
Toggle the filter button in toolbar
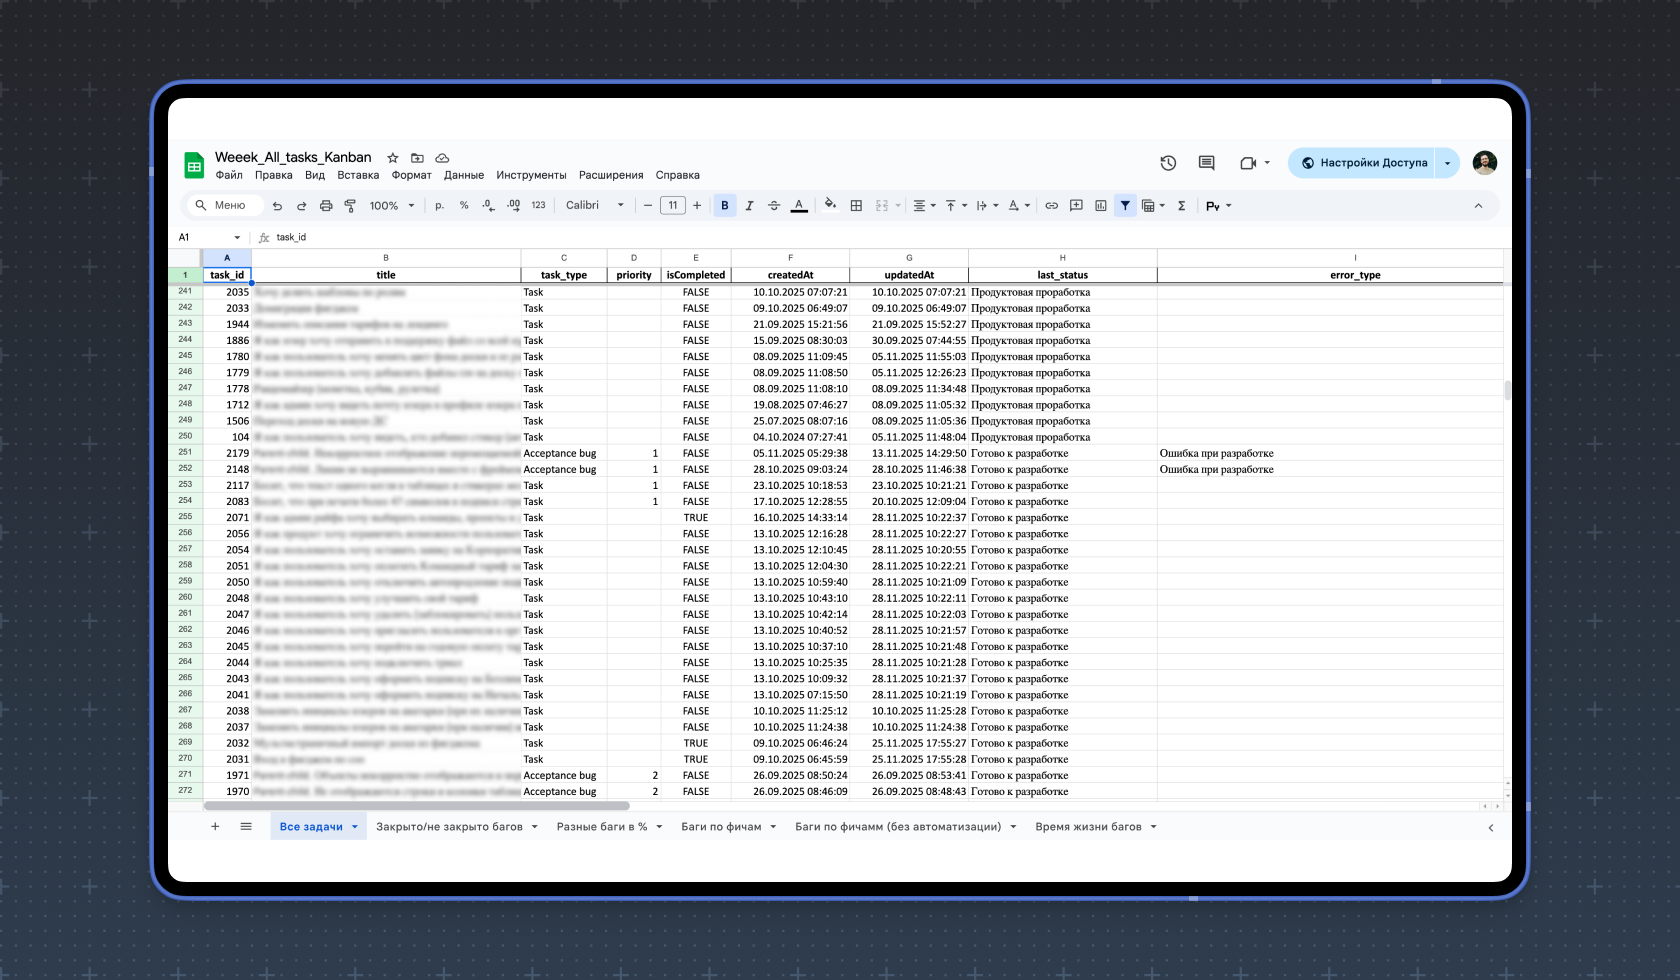coord(1125,206)
